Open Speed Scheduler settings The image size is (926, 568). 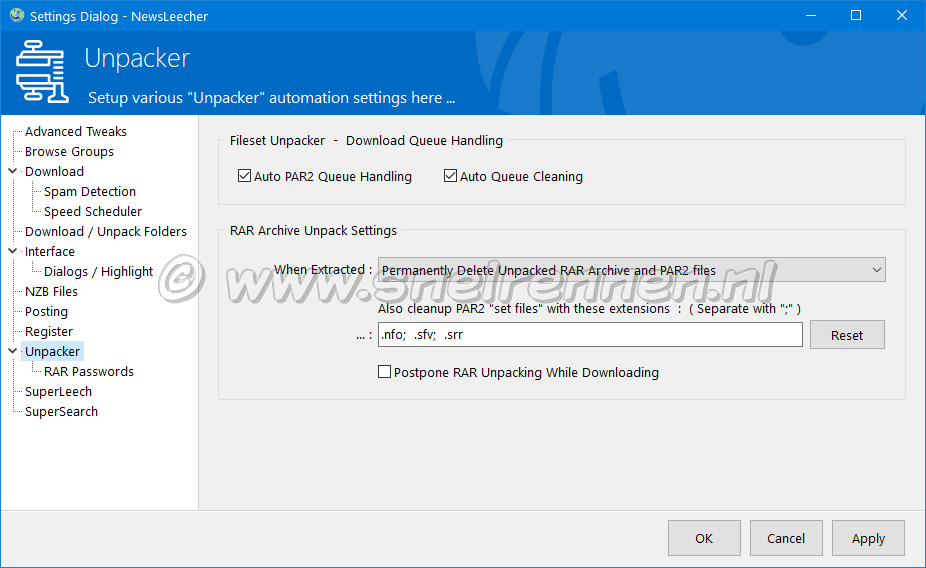click(93, 211)
